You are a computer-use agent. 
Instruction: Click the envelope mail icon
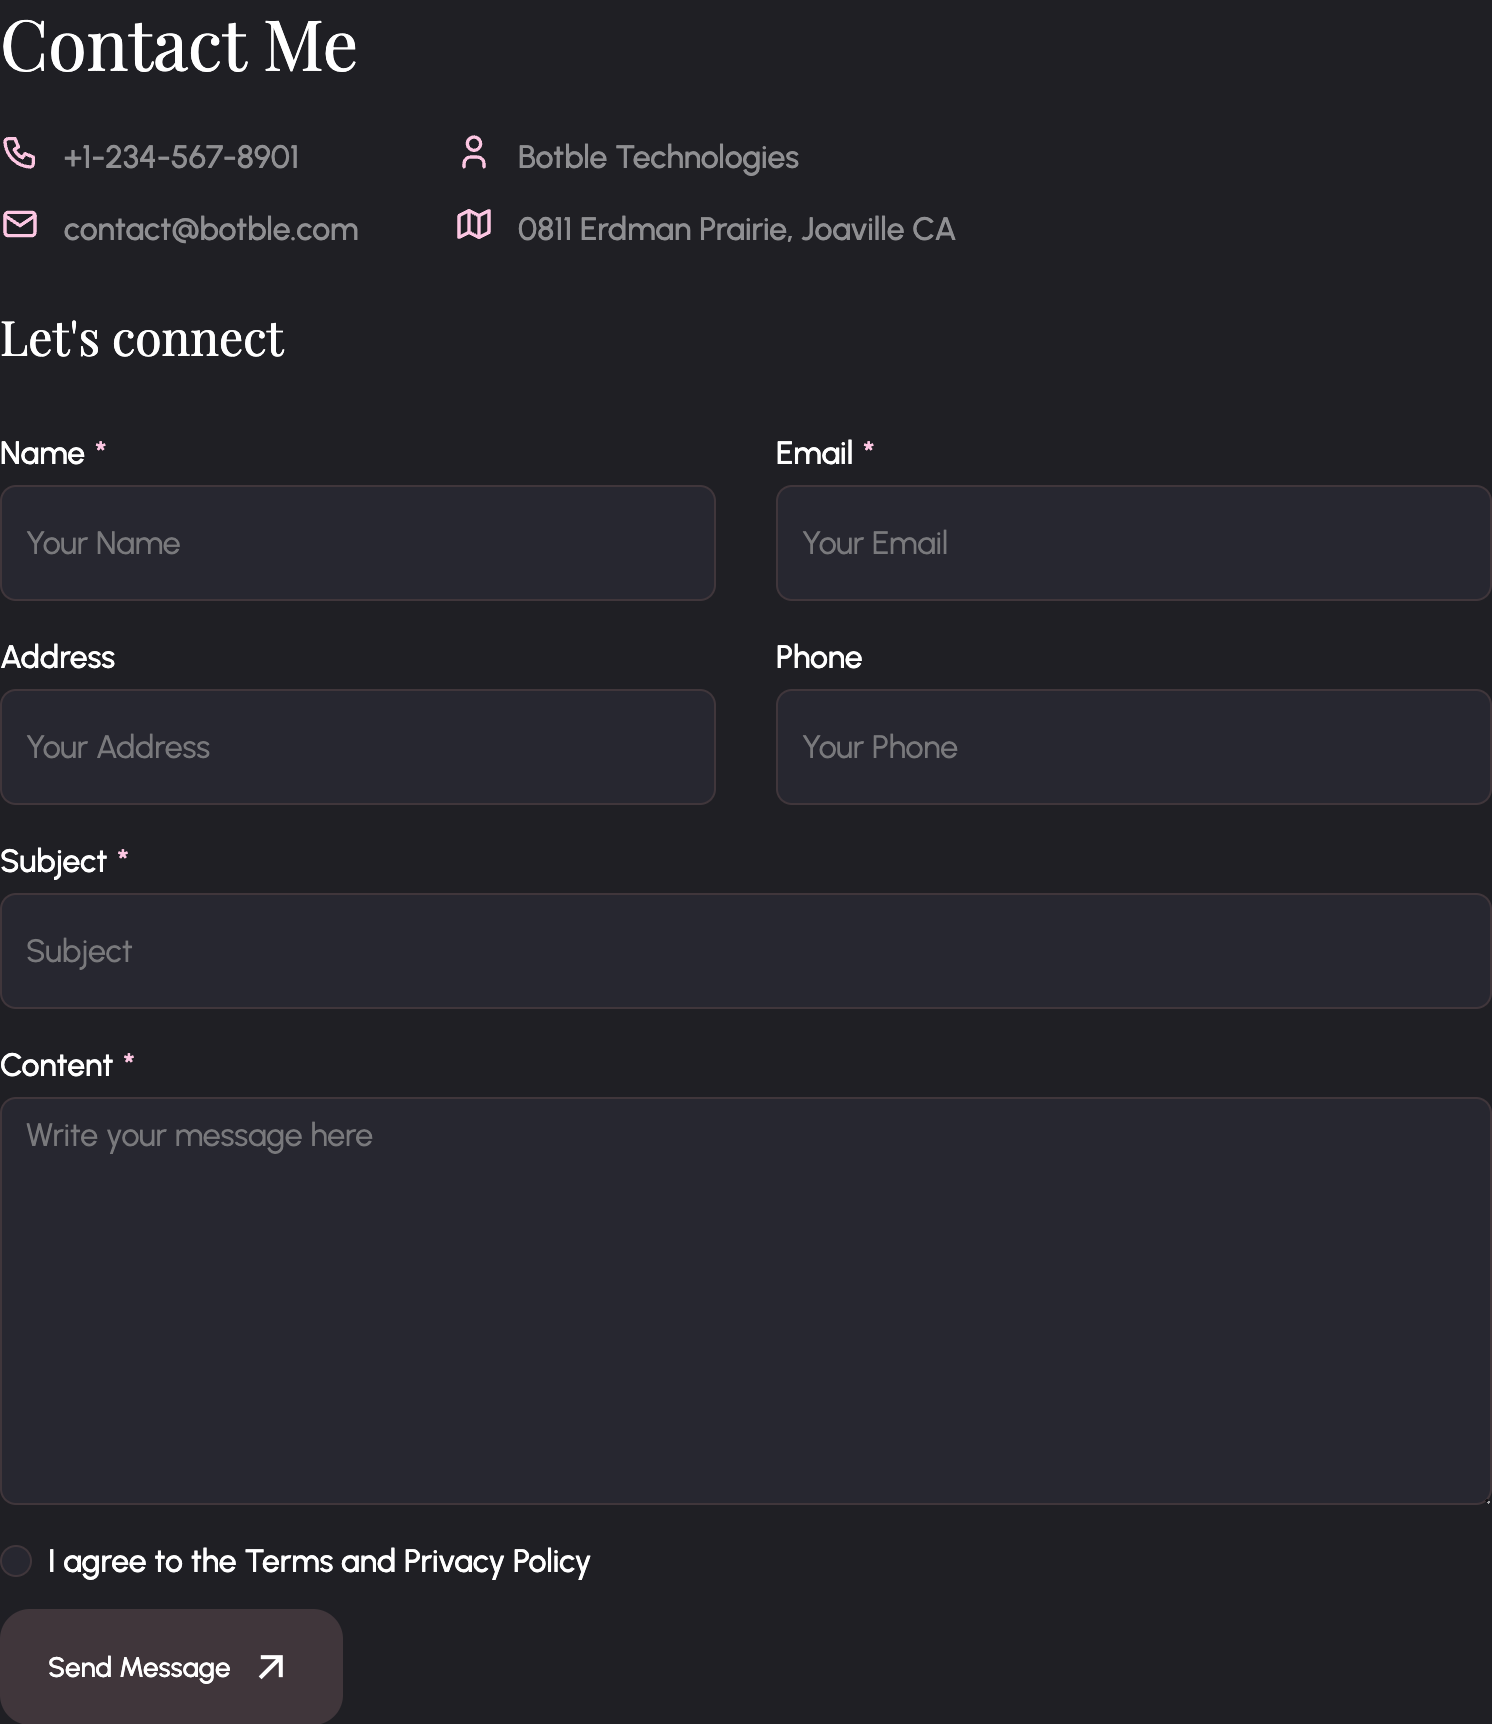[x=20, y=224]
